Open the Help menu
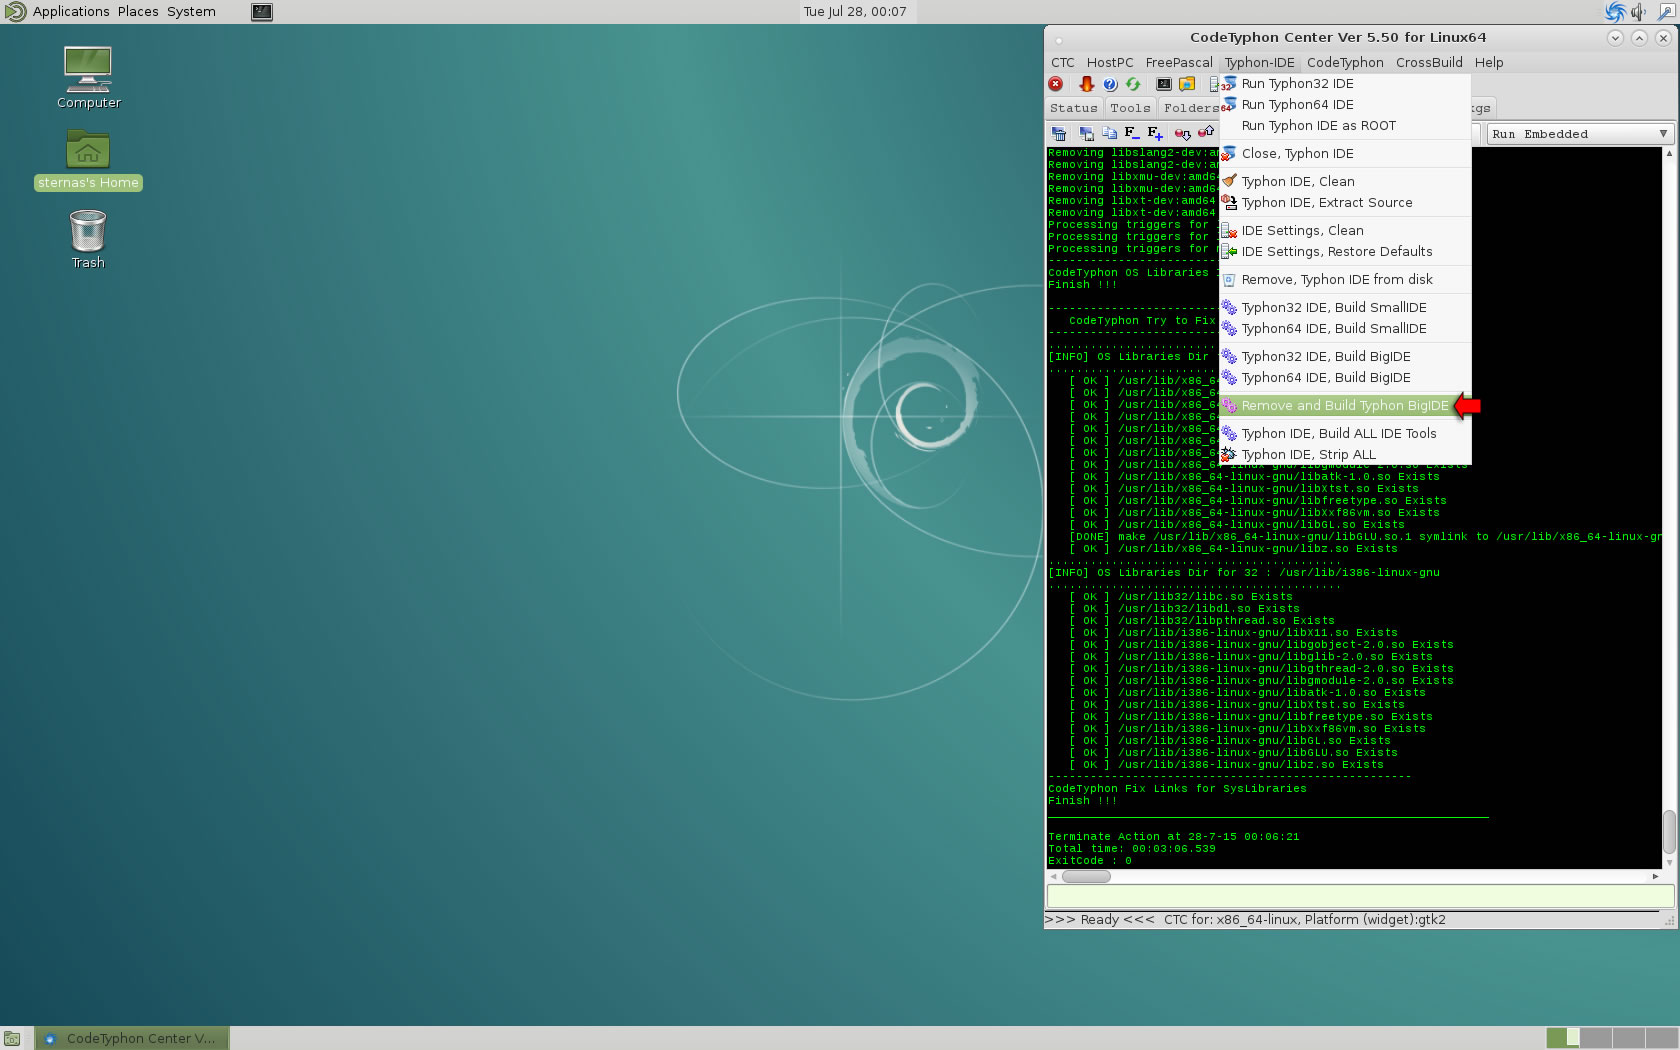The image size is (1680, 1050). pyautogui.click(x=1489, y=62)
